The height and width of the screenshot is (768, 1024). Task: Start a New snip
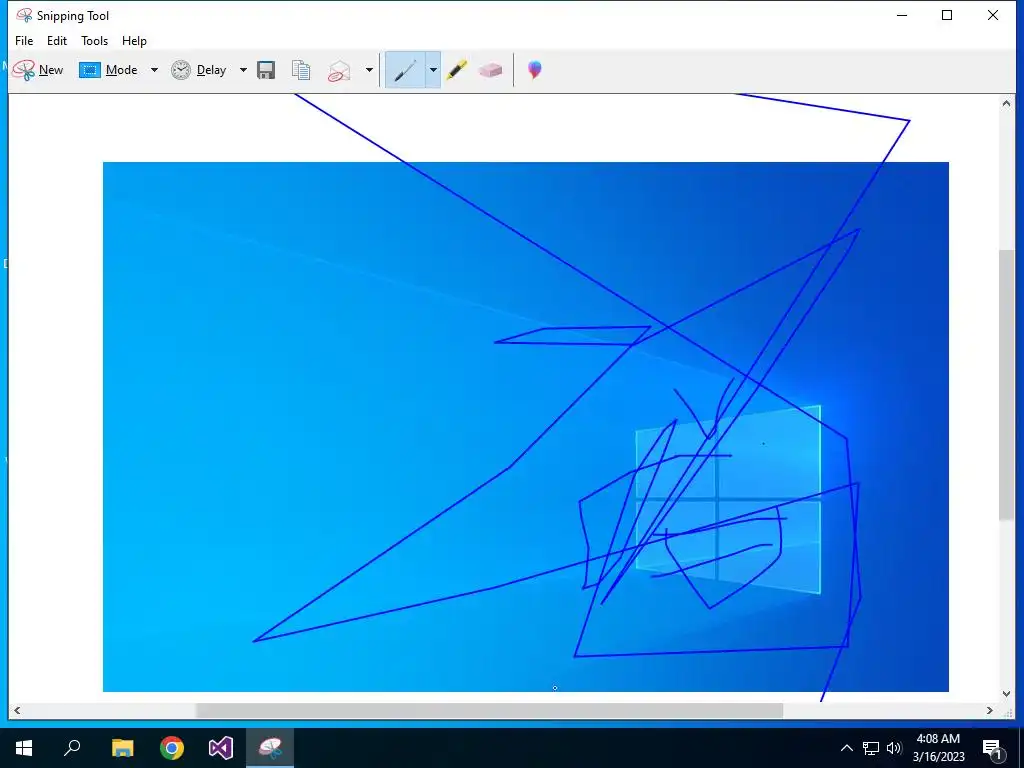[x=38, y=70]
